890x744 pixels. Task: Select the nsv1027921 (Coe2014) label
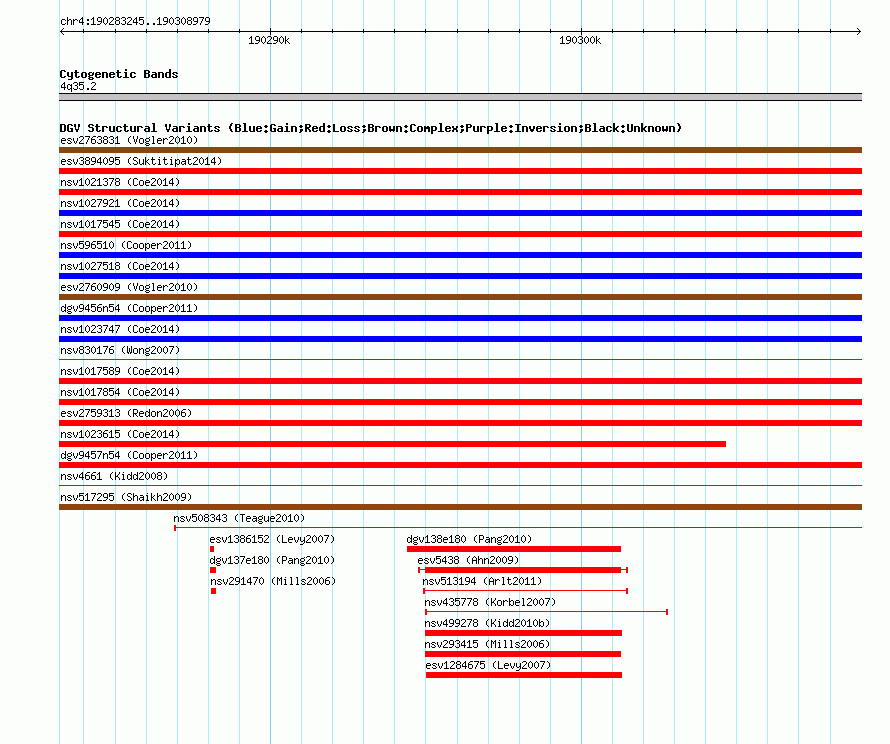(x=120, y=203)
